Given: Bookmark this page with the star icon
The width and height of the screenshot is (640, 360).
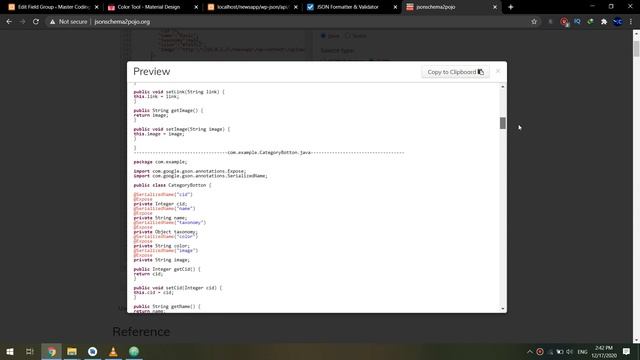Looking at the screenshot, I should click(x=534, y=22).
